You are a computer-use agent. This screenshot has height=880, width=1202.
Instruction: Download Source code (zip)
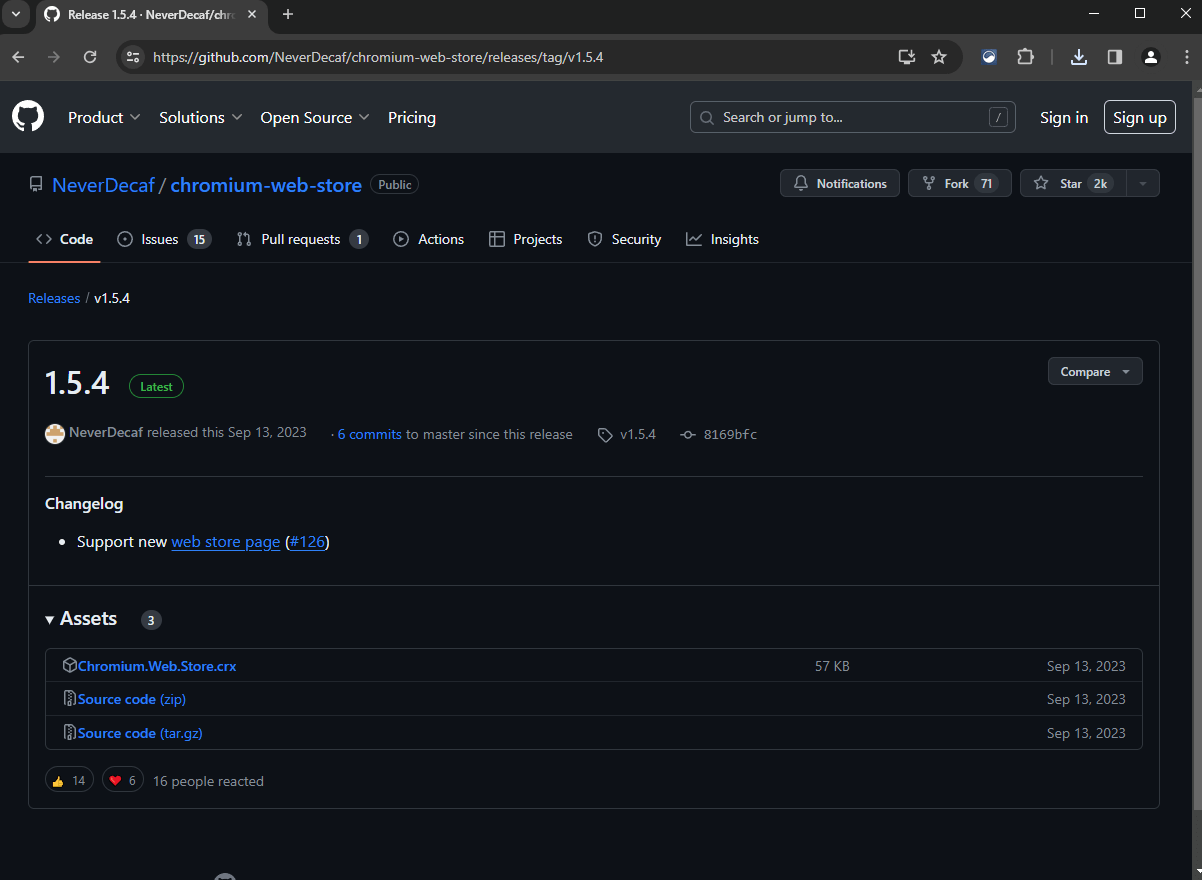(x=132, y=700)
